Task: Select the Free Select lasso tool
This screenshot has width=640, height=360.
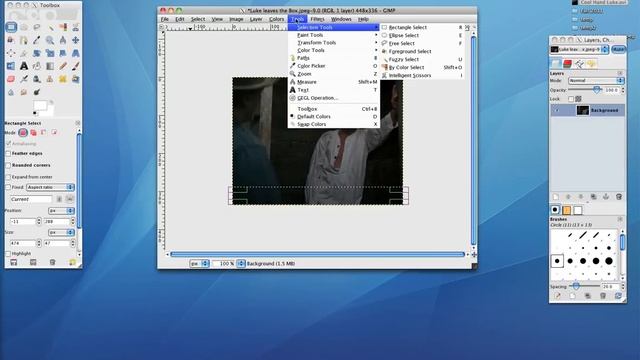Action: 37,27
